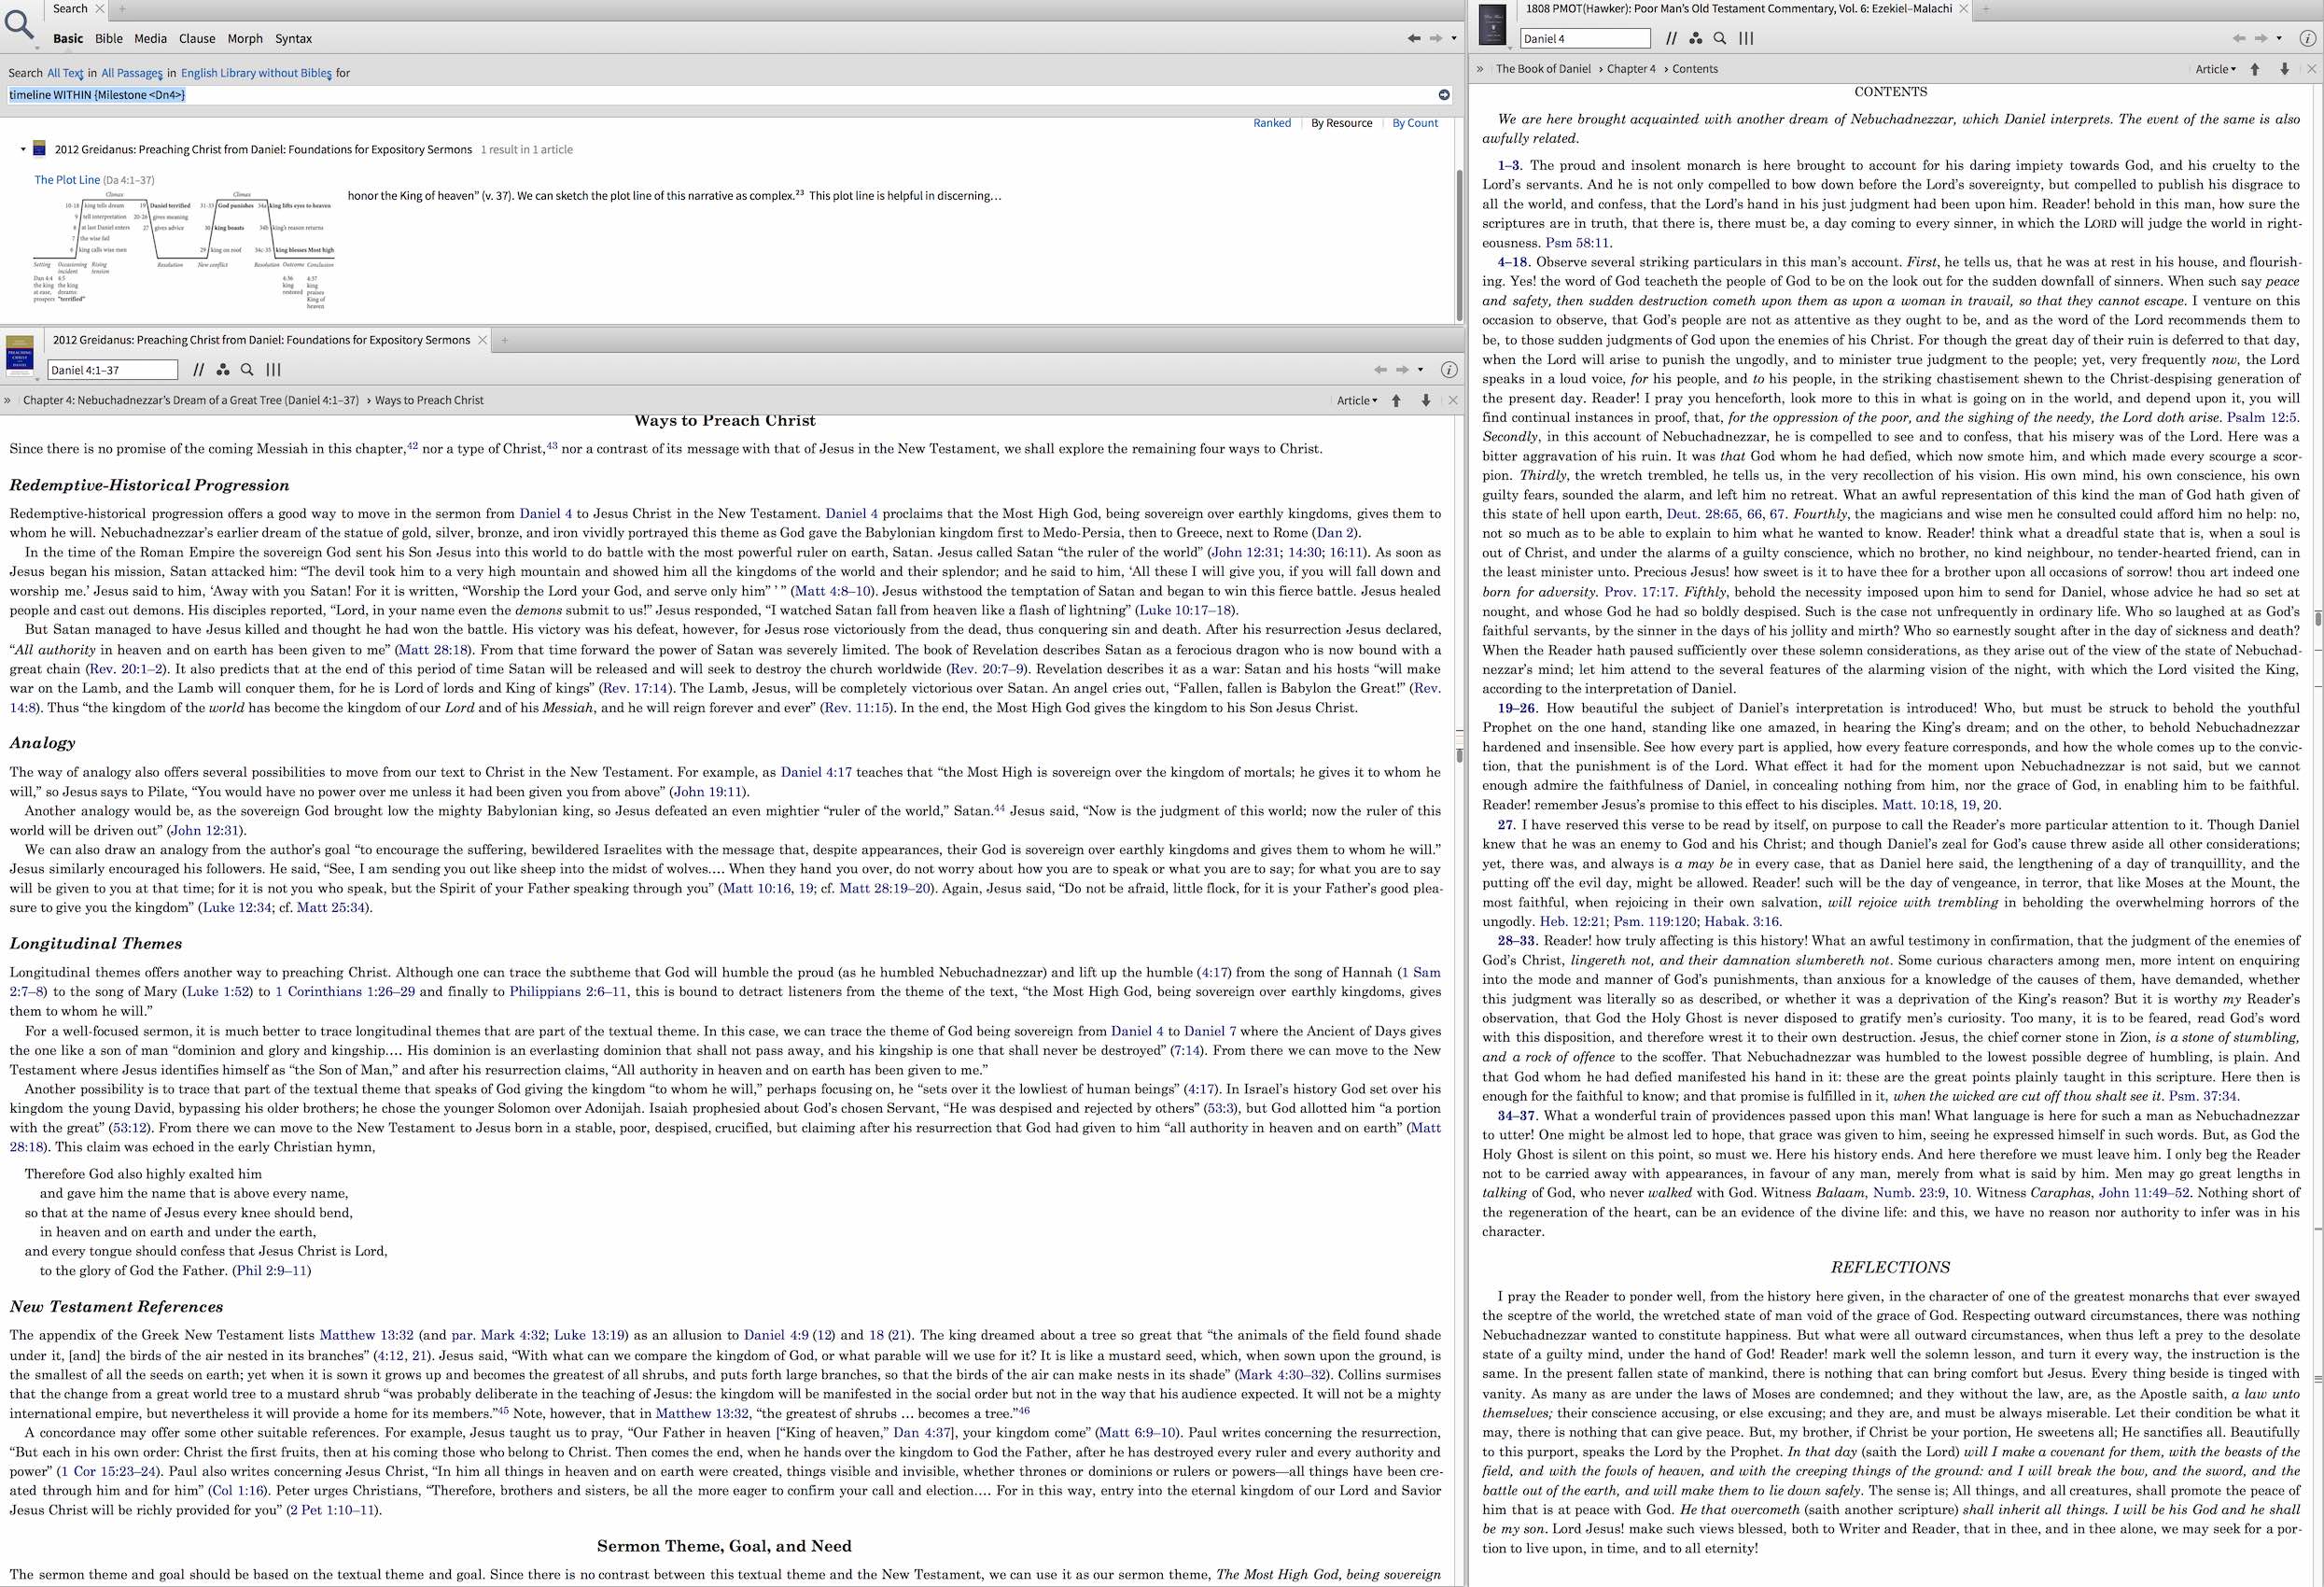Jump to next article in Hawker panel
2324x1587 pixels.
2284,69
